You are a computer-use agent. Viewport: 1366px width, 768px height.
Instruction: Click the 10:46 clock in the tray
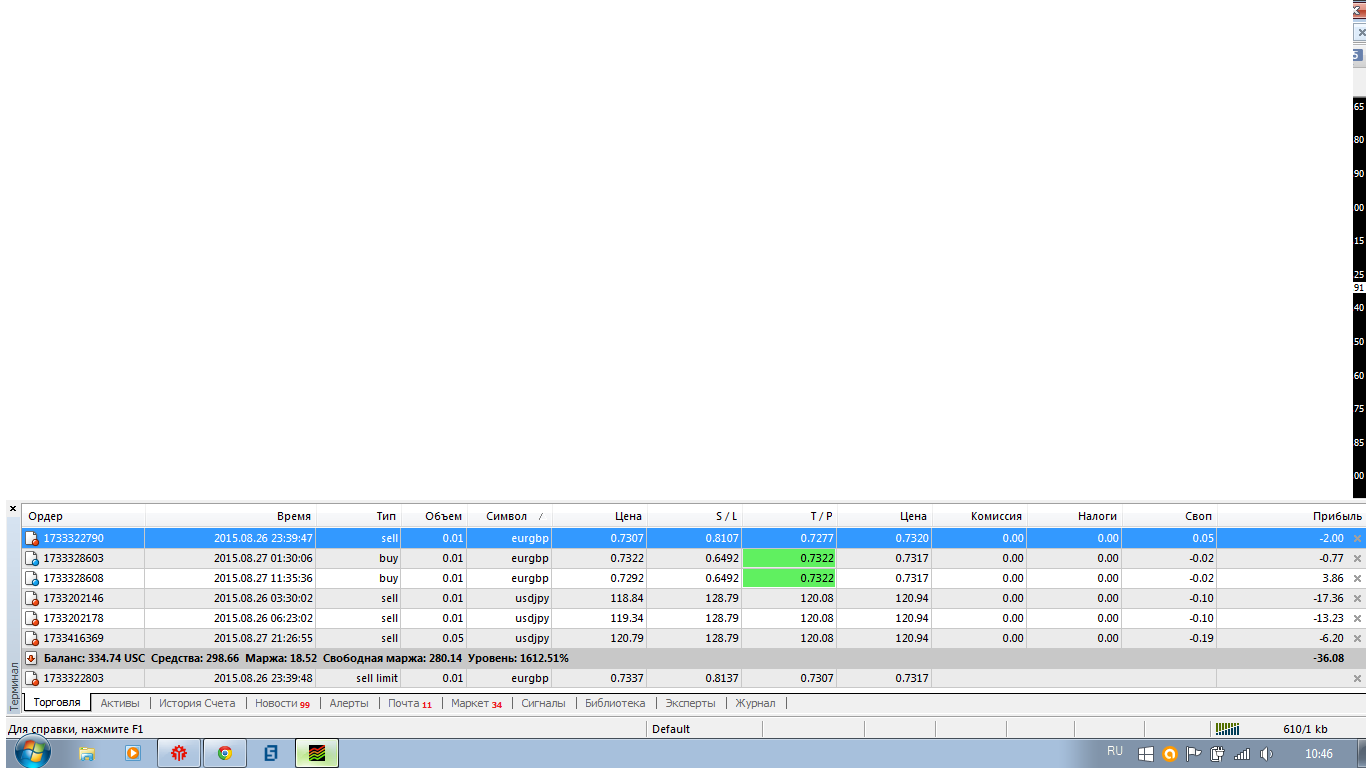[1319, 754]
